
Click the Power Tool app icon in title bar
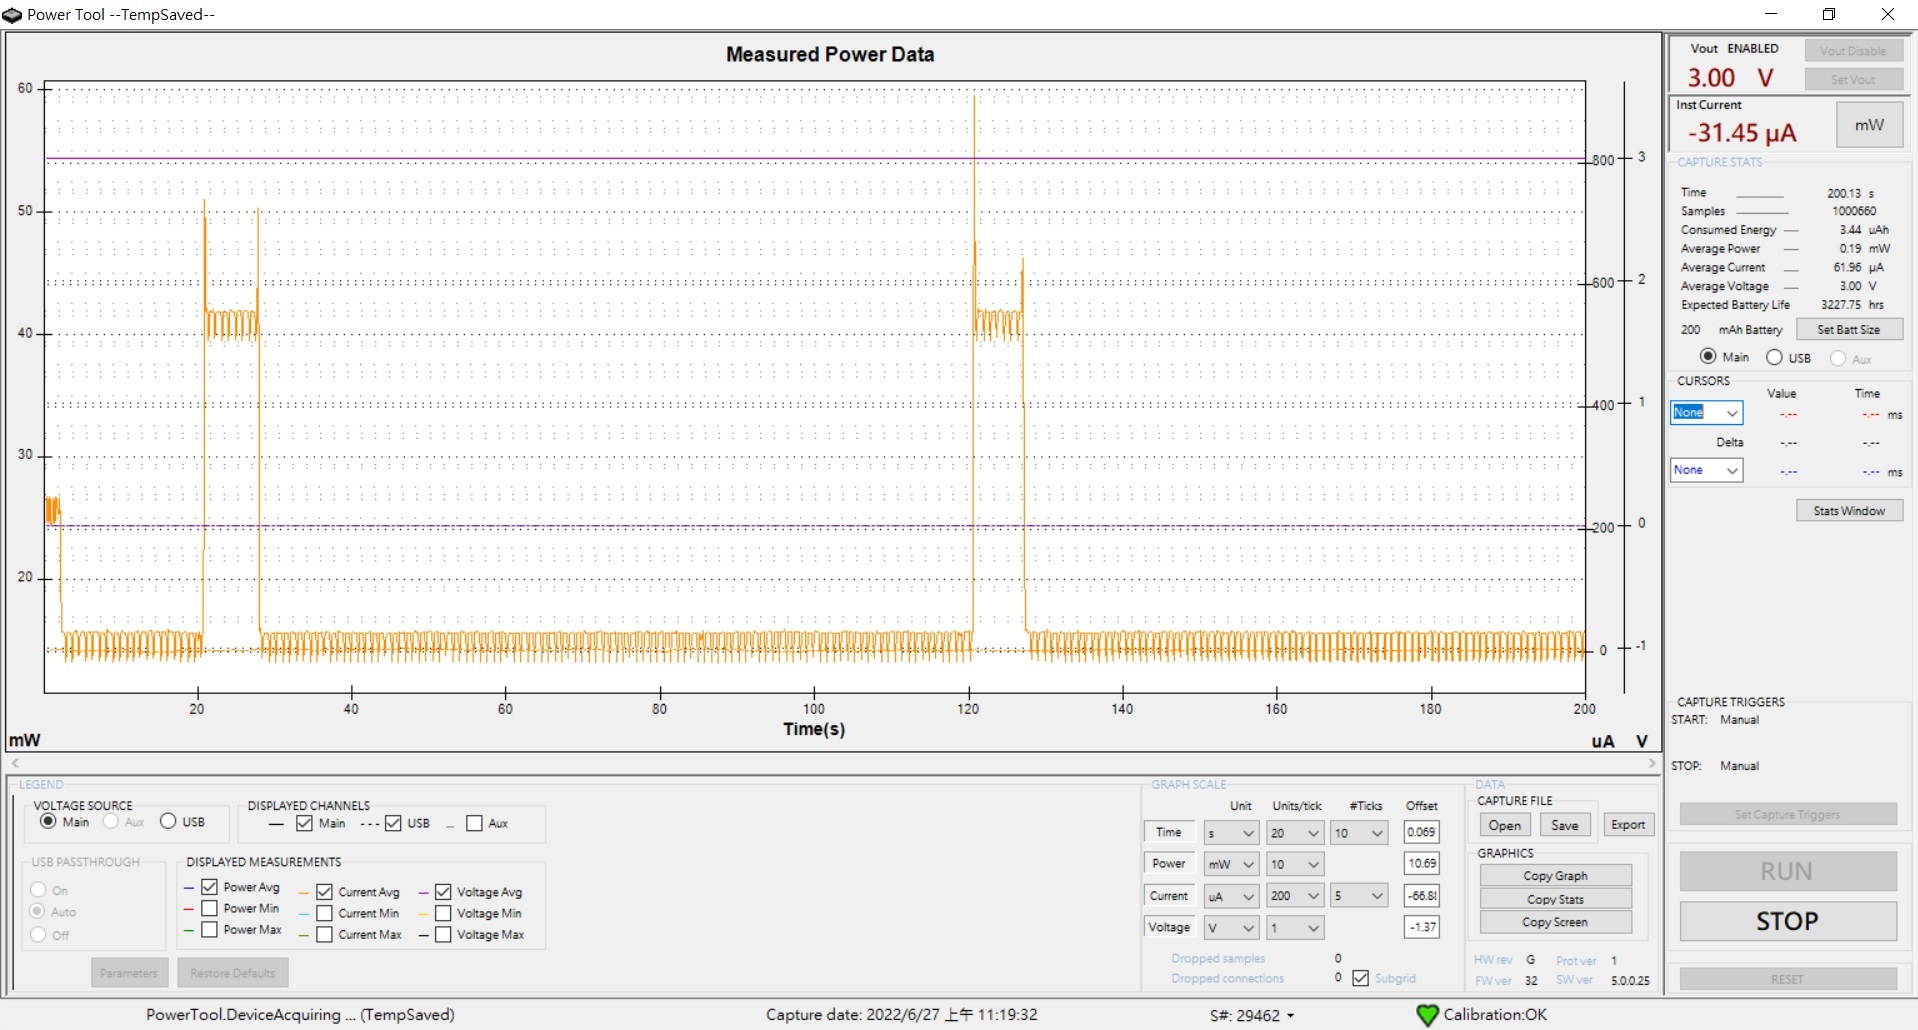tap(12, 14)
